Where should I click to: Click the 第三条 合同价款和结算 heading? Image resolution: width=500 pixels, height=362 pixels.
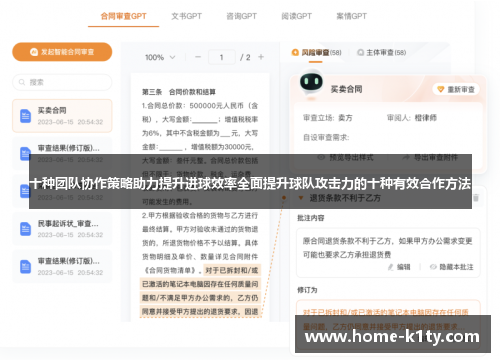tap(179, 92)
